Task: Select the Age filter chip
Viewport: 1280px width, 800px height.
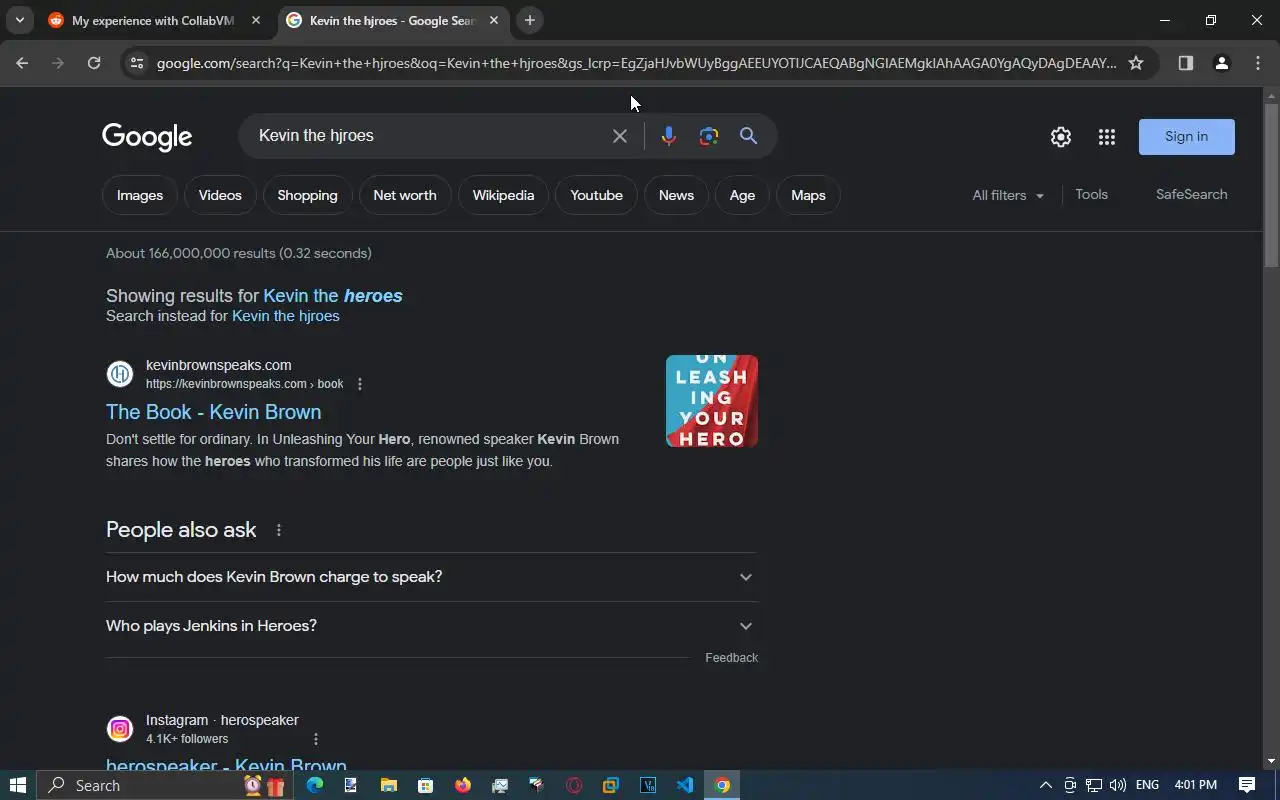Action: (742, 195)
